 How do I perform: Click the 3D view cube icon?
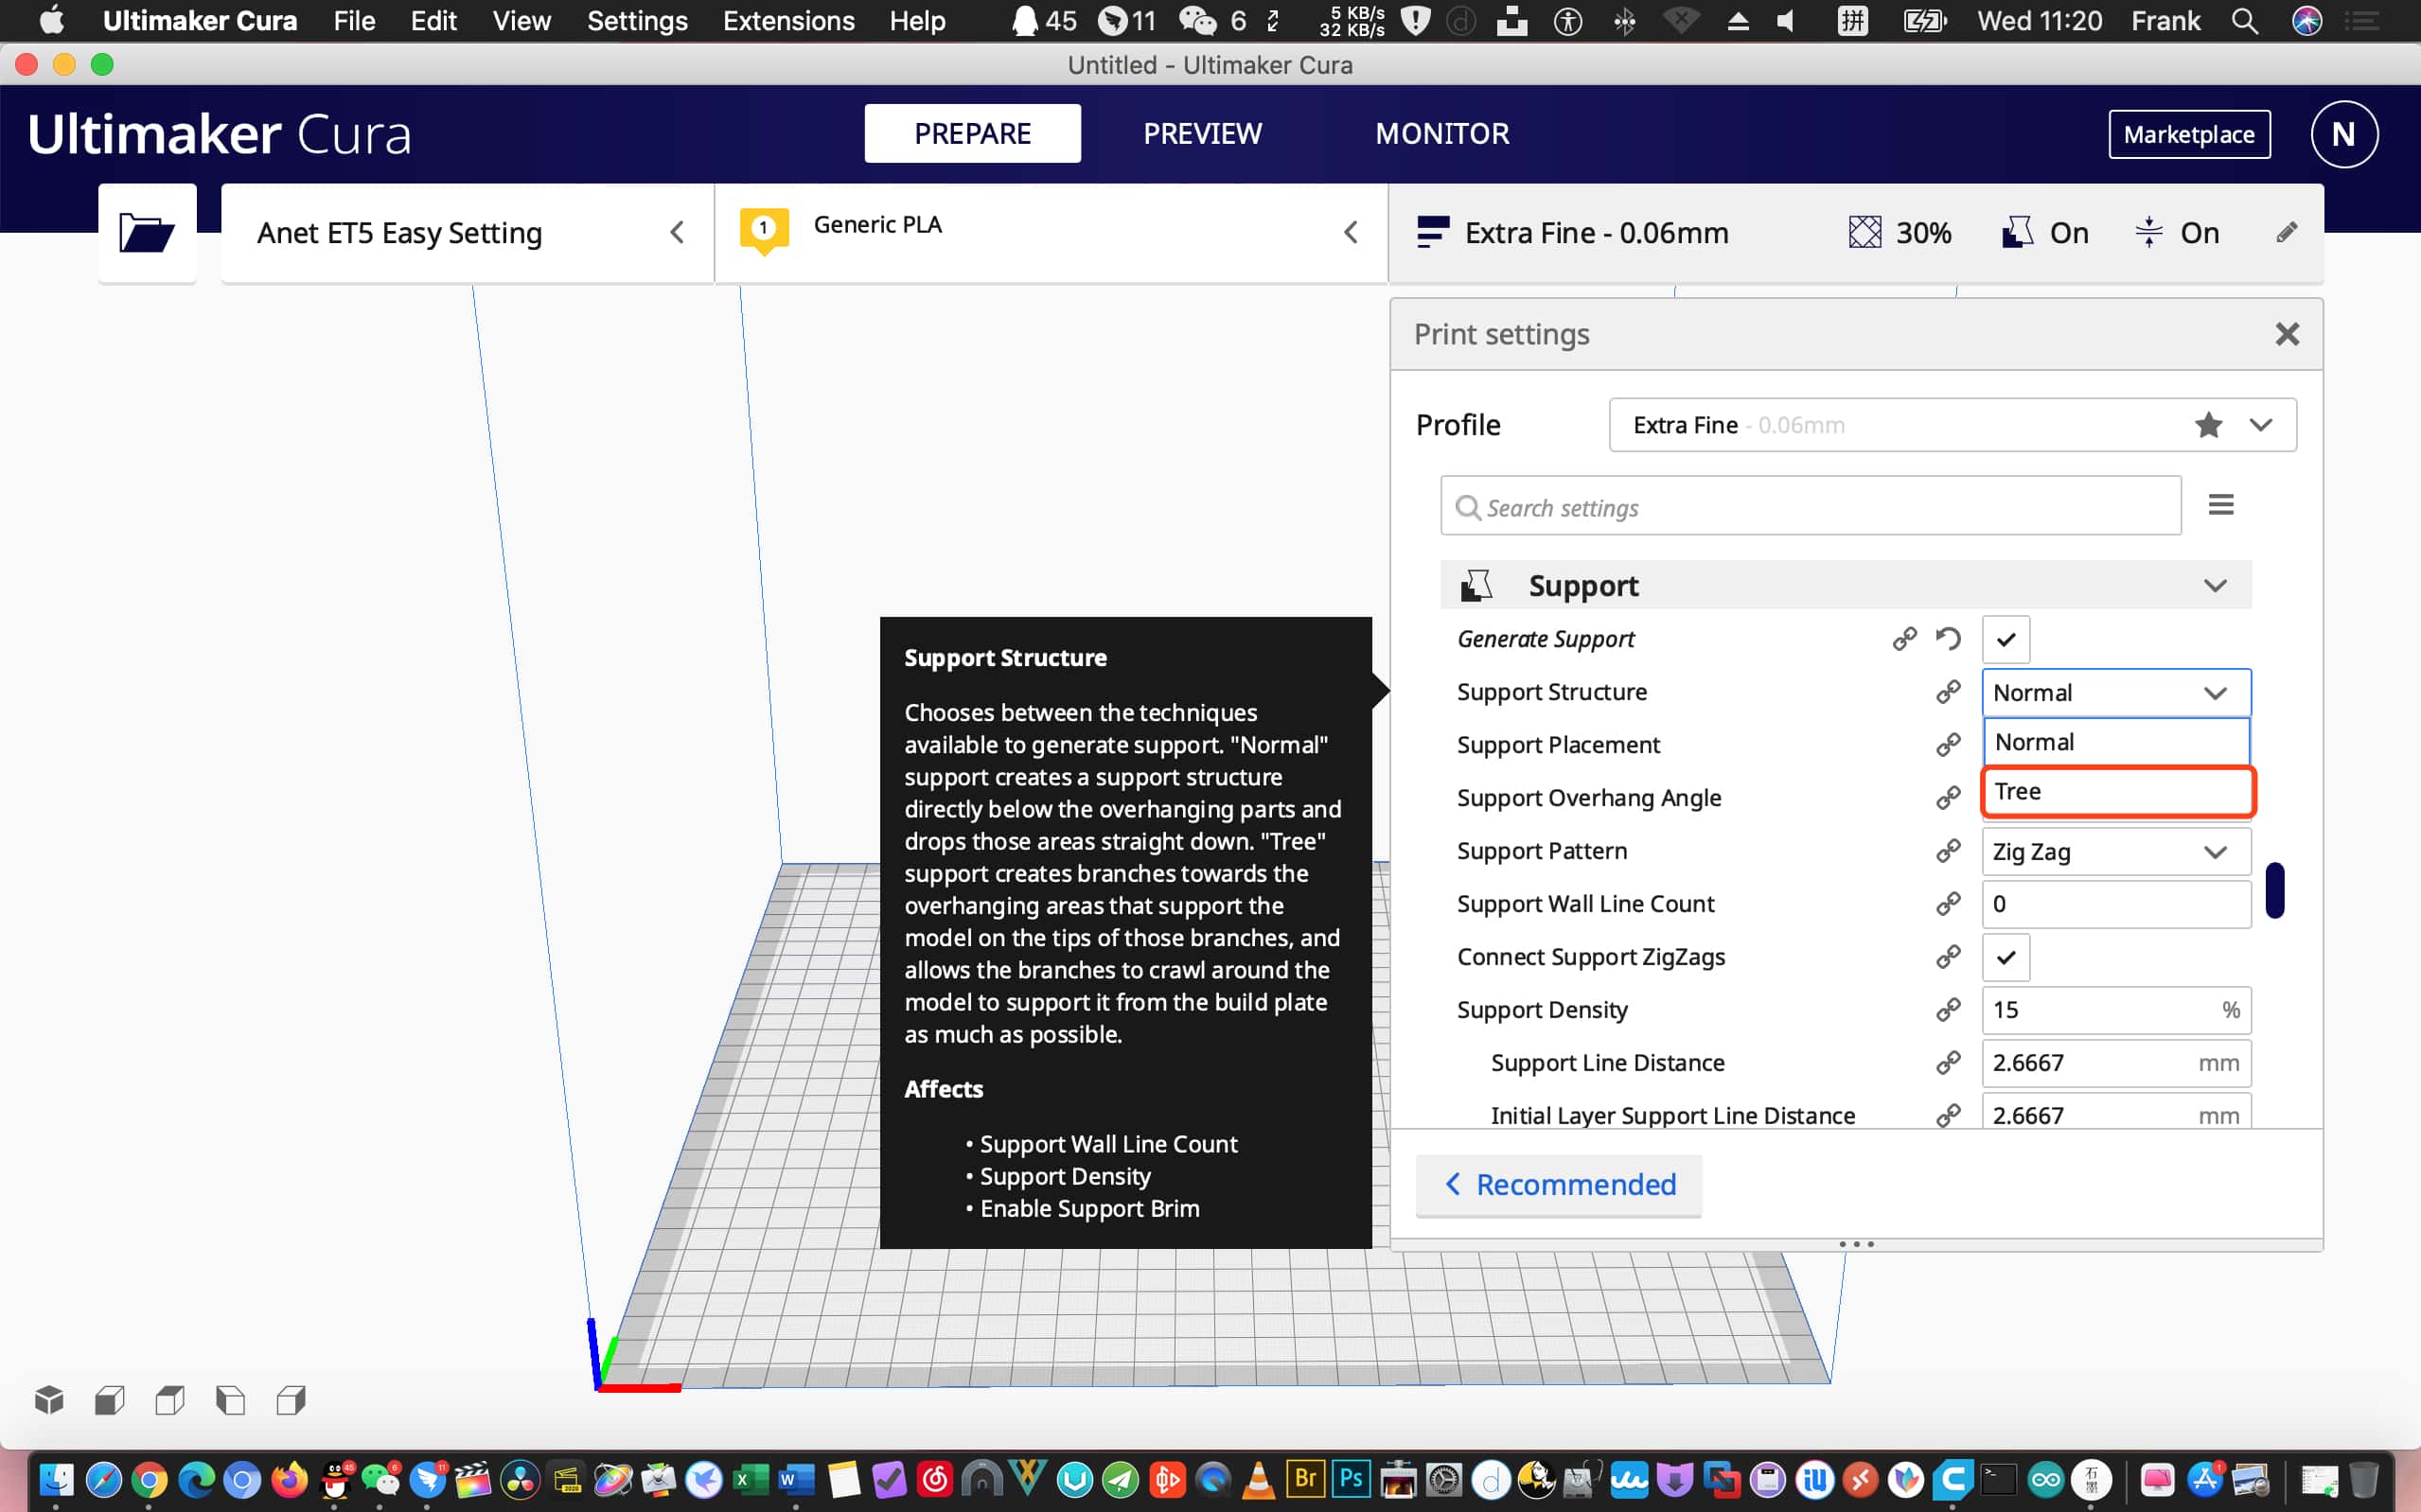click(x=49, y=1400)
